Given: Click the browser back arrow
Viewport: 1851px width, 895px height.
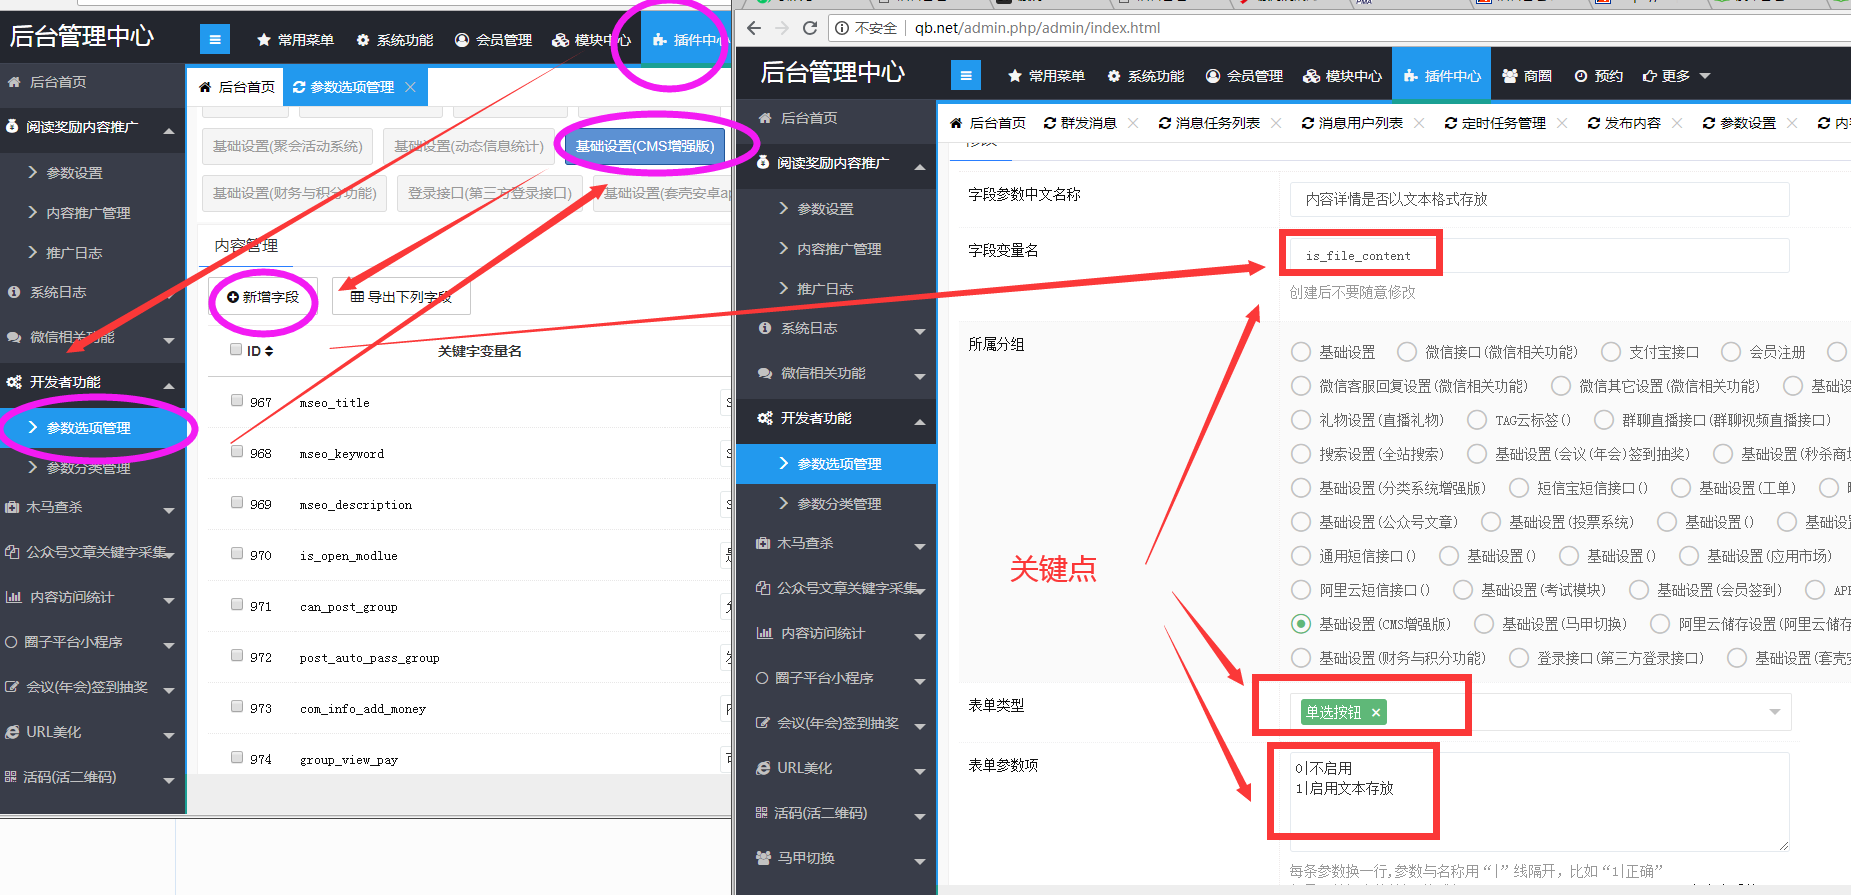Looking at the screenshot, I should coord(754,28).
